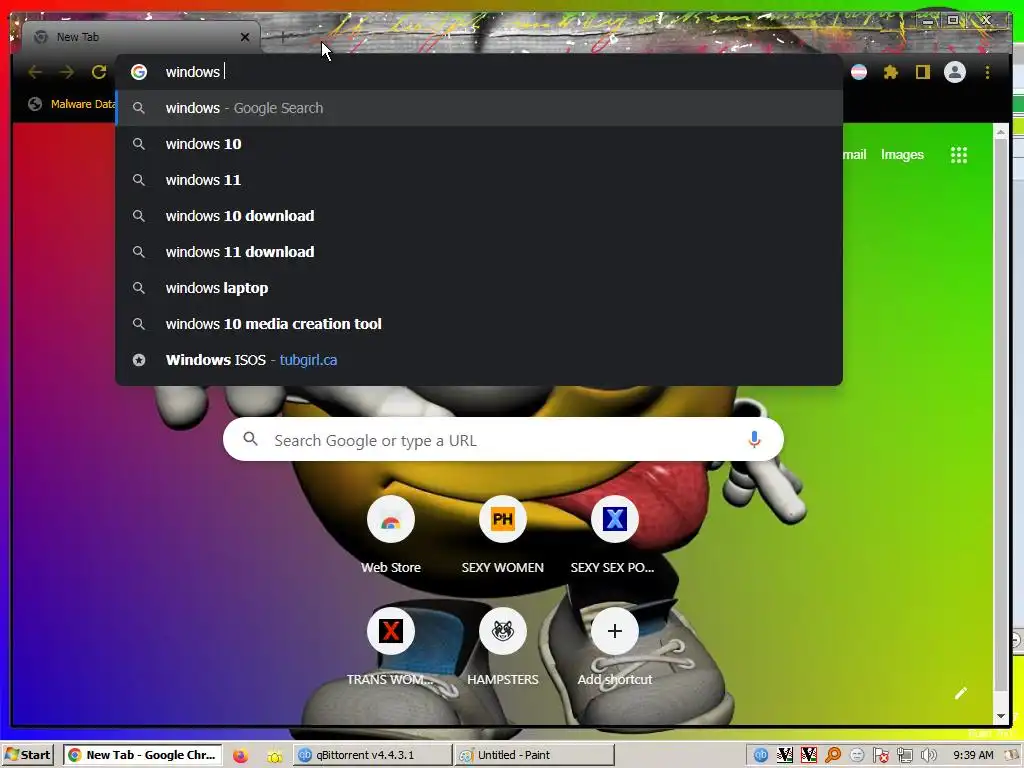Open the Extensions puzzle-piece menu
The width and height of the screenshot is (1024, 768).
point(891,72)
